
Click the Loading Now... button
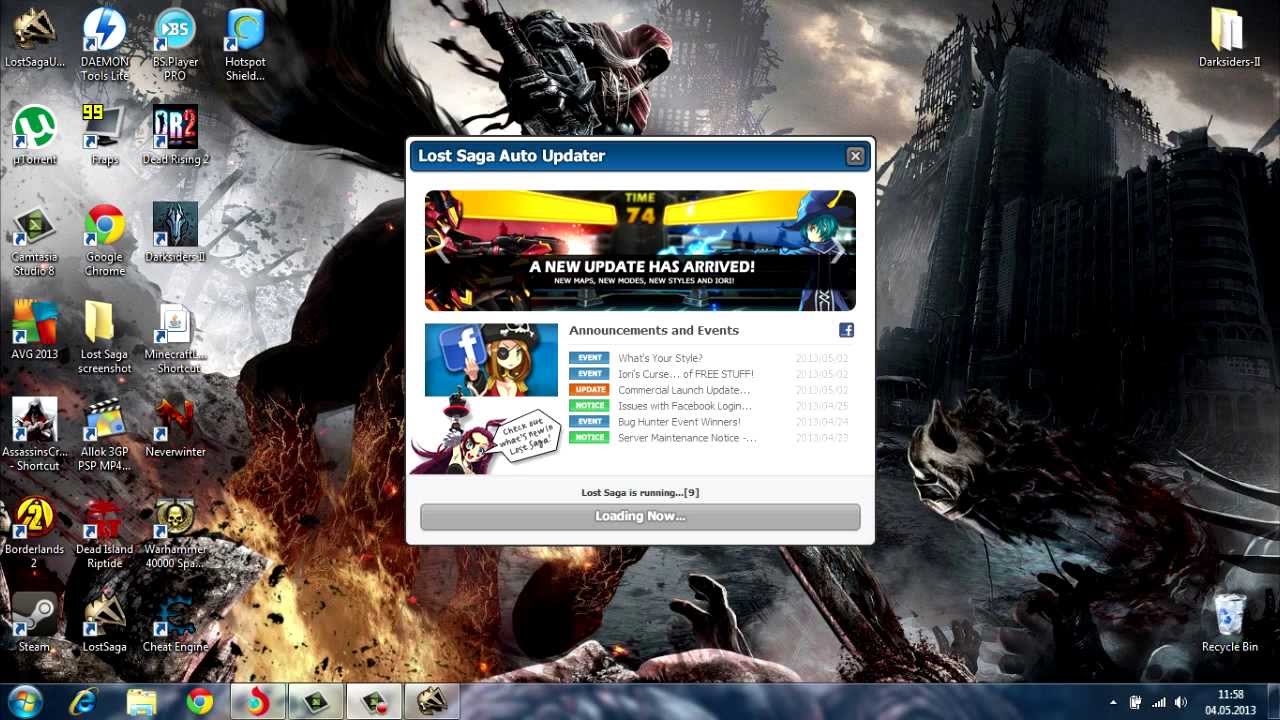pos(640,516)
